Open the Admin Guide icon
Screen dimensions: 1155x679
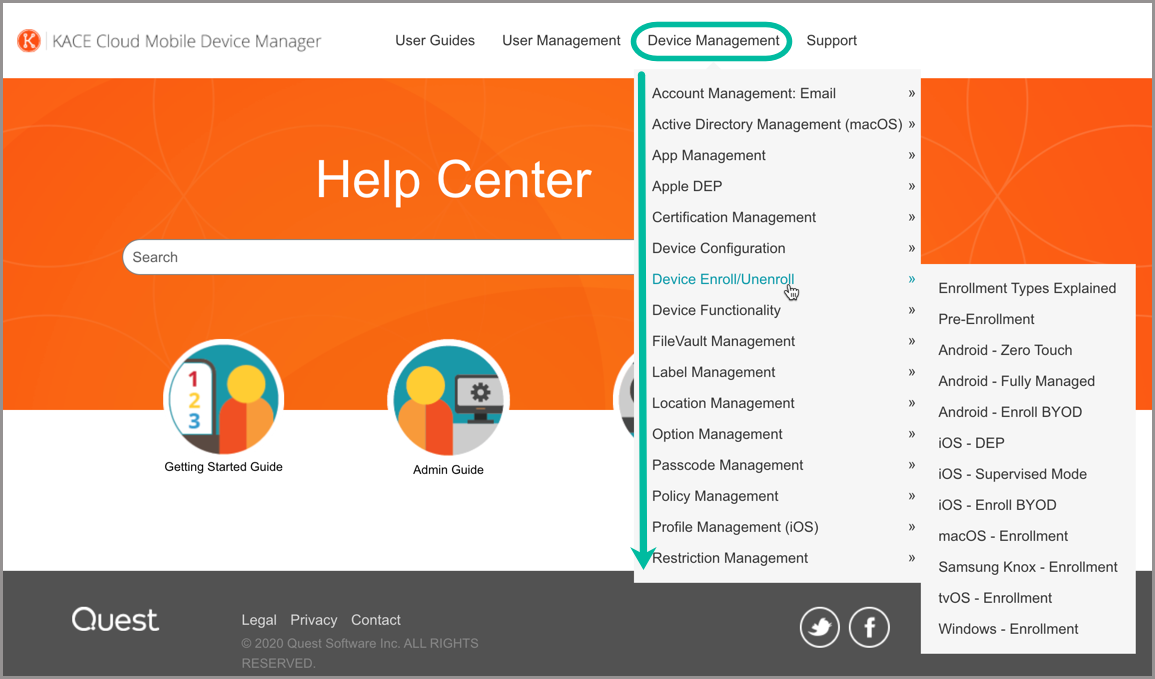pos(448,397)
